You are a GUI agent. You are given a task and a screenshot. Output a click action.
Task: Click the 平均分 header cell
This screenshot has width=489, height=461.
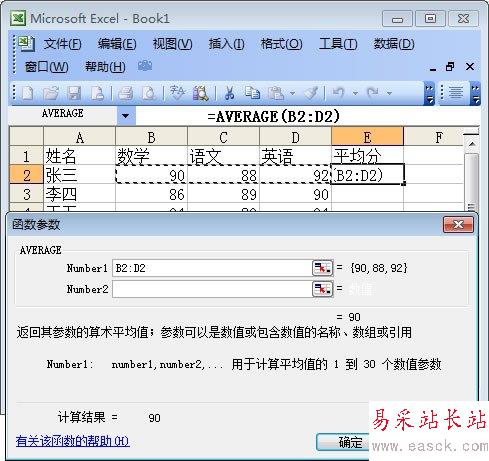tap(367, 156)
